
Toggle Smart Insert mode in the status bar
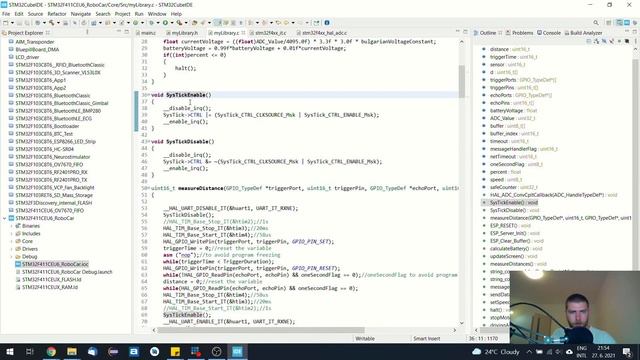click(427, 338)
